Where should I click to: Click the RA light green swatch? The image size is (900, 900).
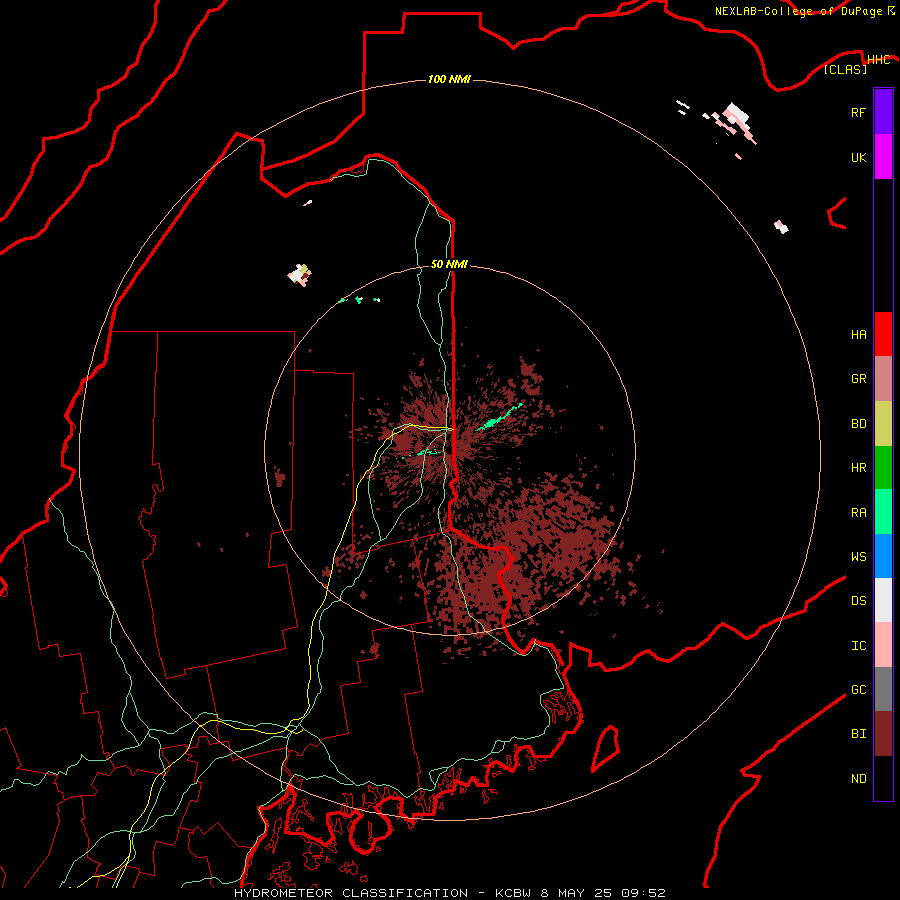coord(883,512)
